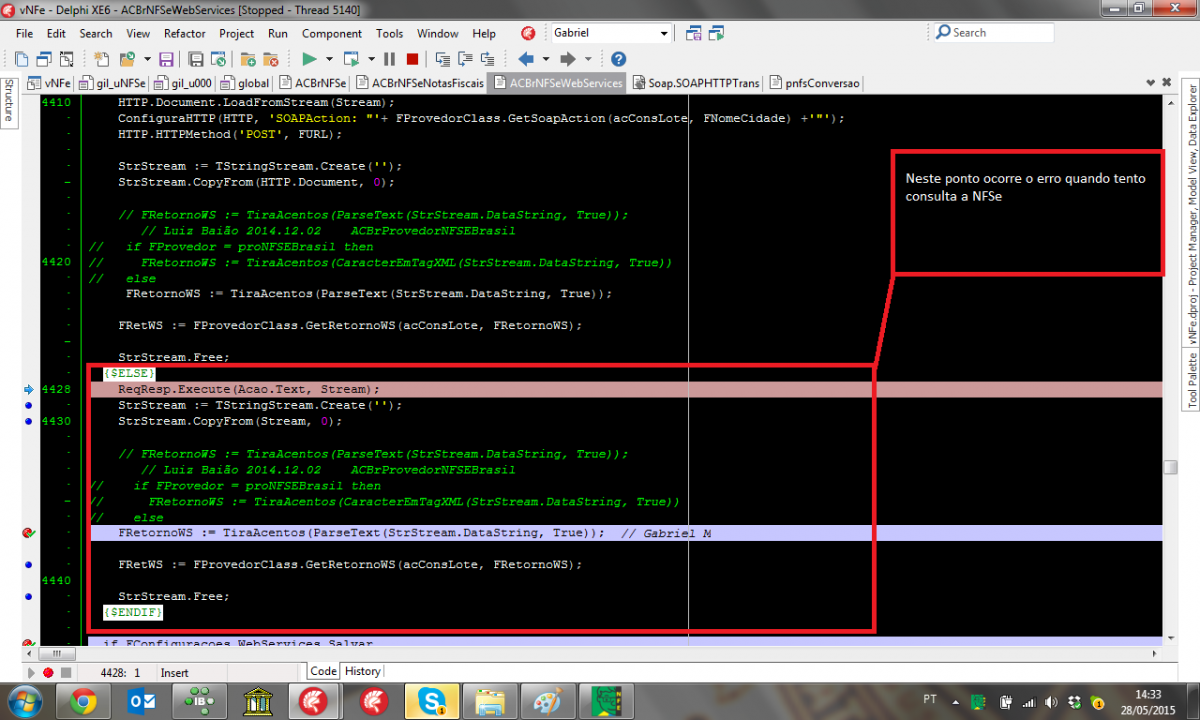Click the Open file toolbar icon
The height and width of the screenshot is (720, 1200).
(x=127, y=59)
